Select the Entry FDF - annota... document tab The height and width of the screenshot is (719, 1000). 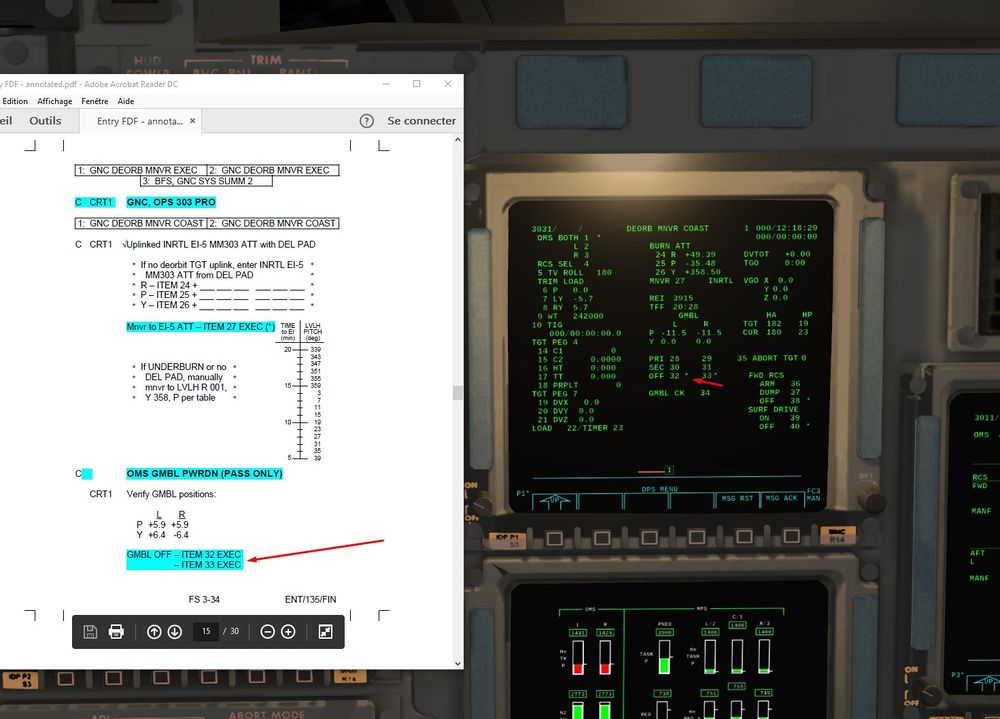140,121
